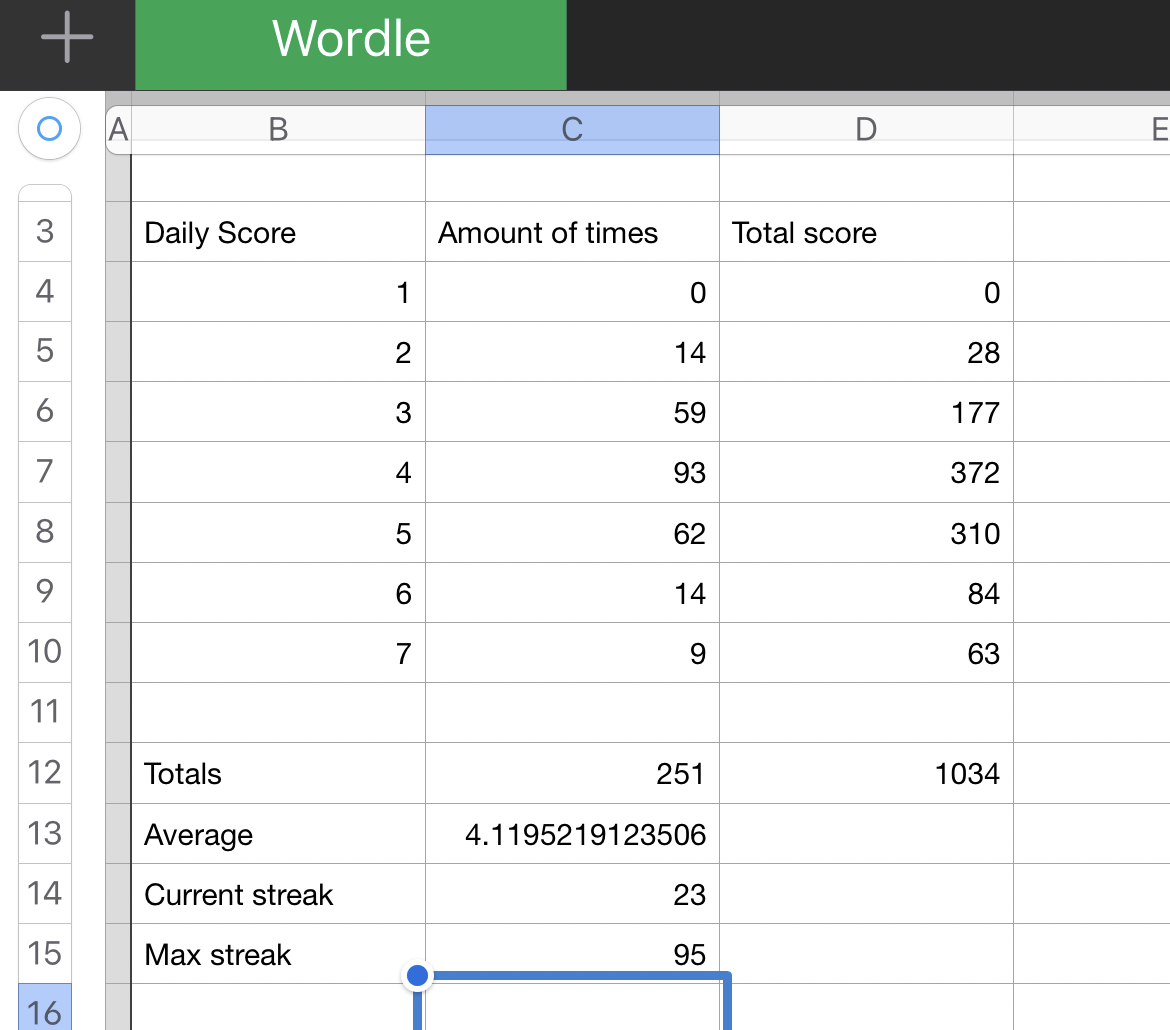Select the 14 in row 9
Viewport: 1170px width, 1030px height.
[x=572, y=593]
